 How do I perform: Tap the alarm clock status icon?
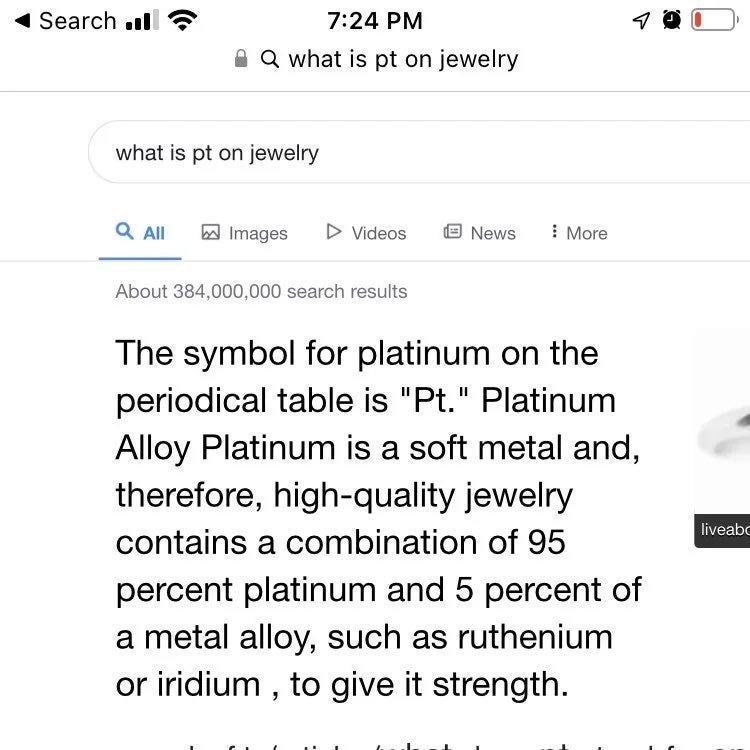point(672,20)
